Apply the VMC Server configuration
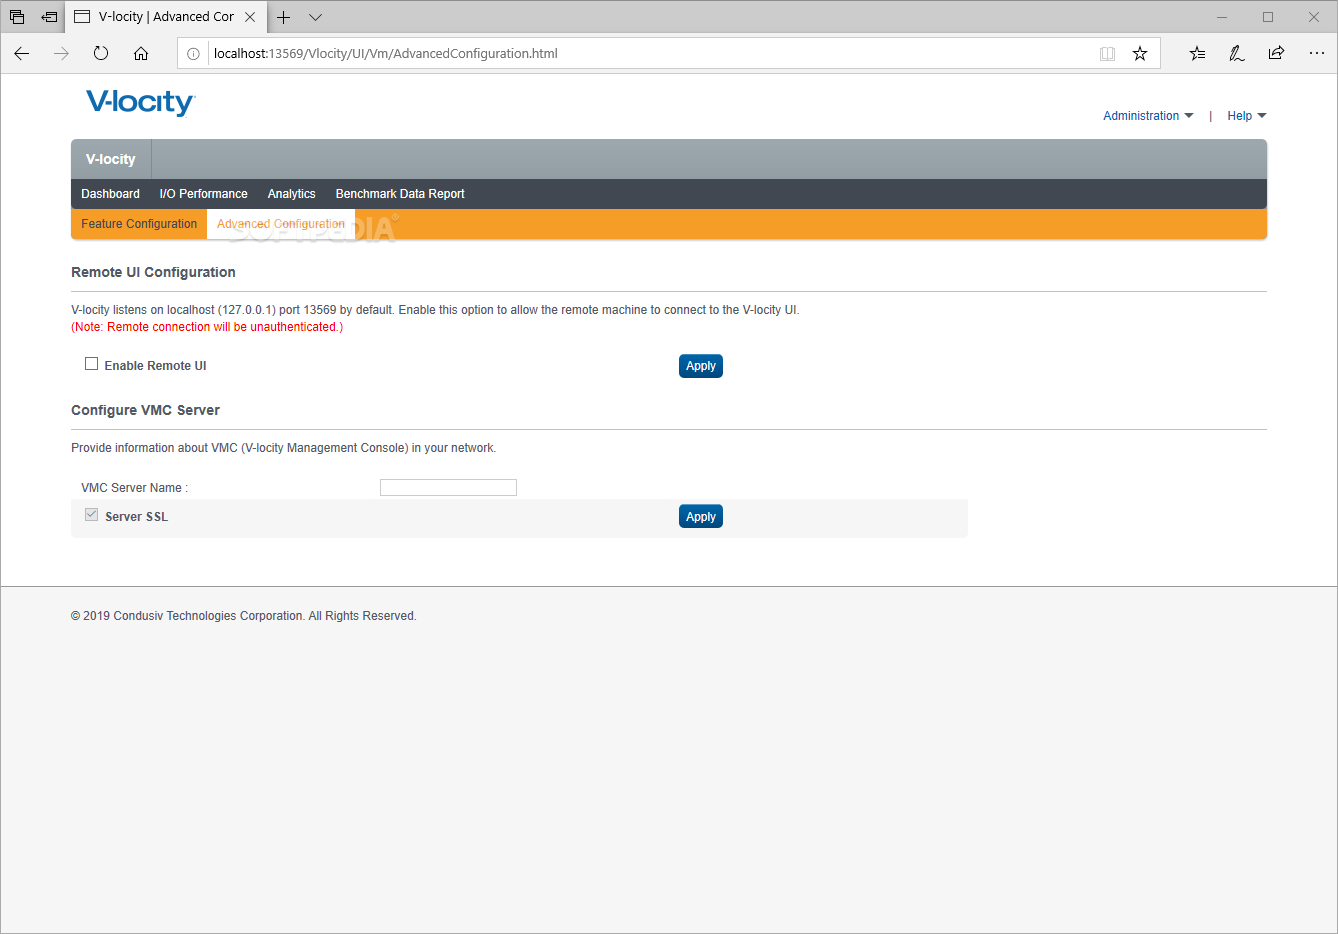 tap(701, 517)
